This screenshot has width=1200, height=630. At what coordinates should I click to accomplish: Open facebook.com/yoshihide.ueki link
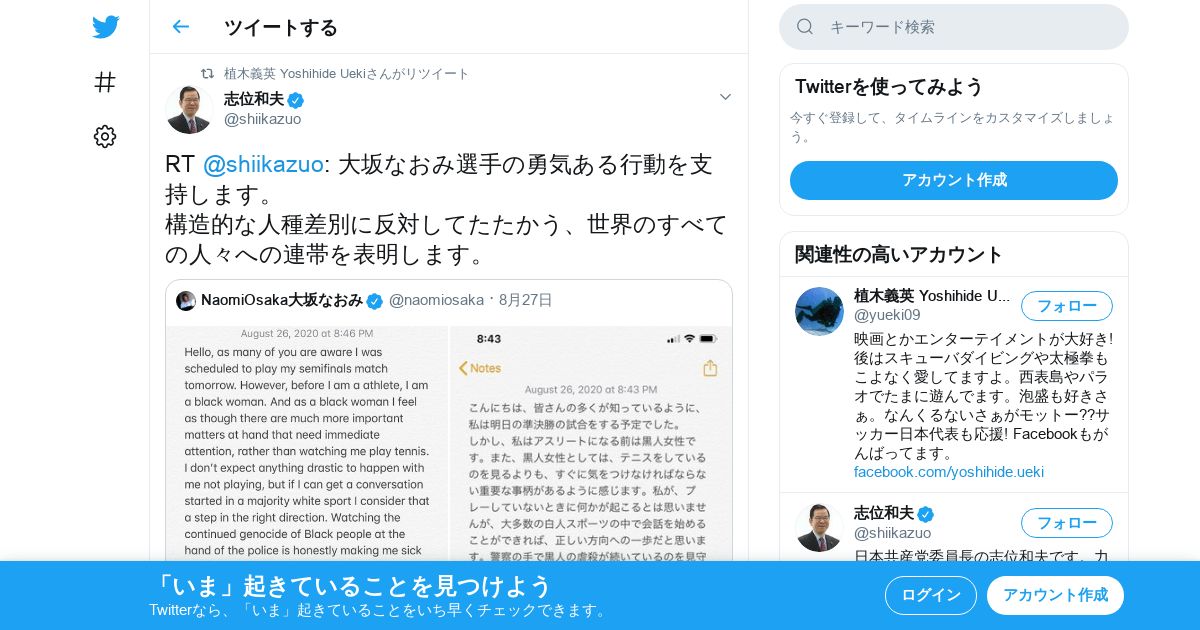pos(948,472)
